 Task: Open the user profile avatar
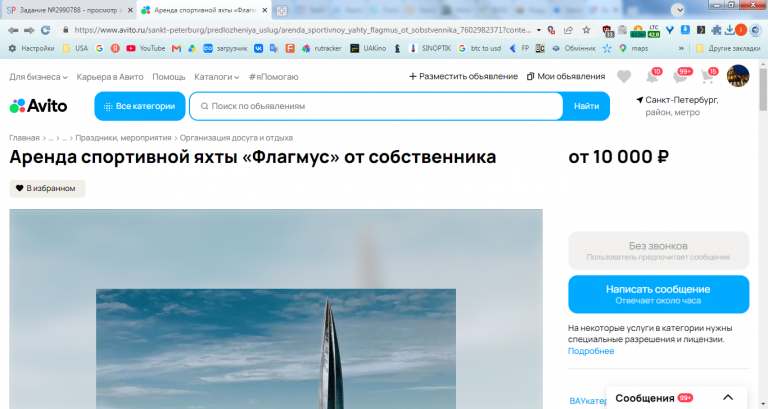[x=738, y=76]
